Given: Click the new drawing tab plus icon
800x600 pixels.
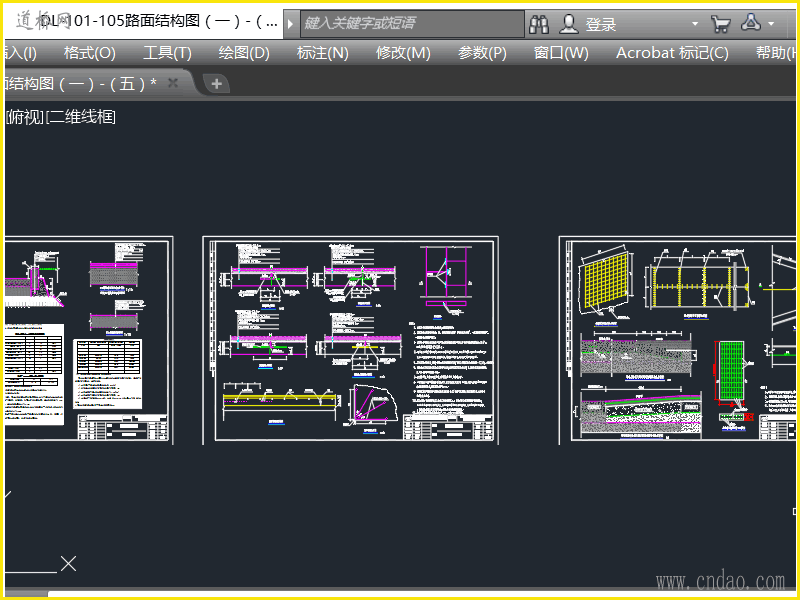Looking at the screenshot, I should [216, 83].
